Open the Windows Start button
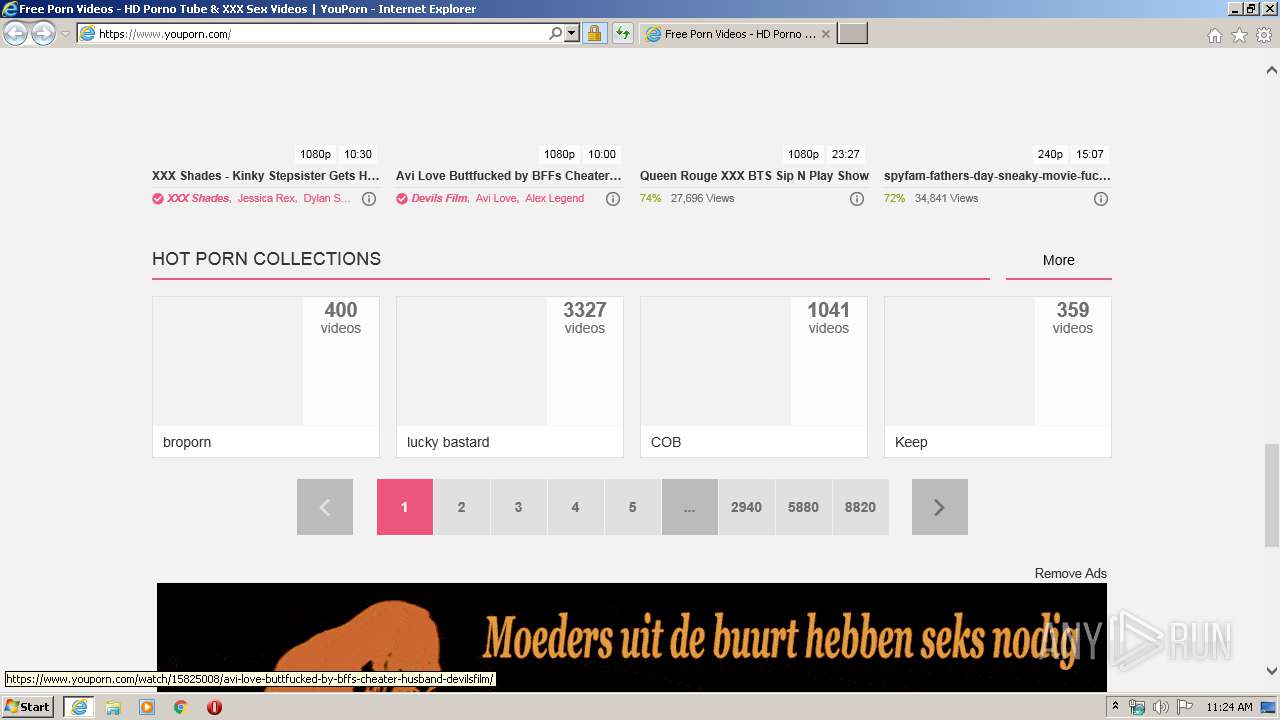Screen dimensions: 1280x720 [x=28, y=707]
